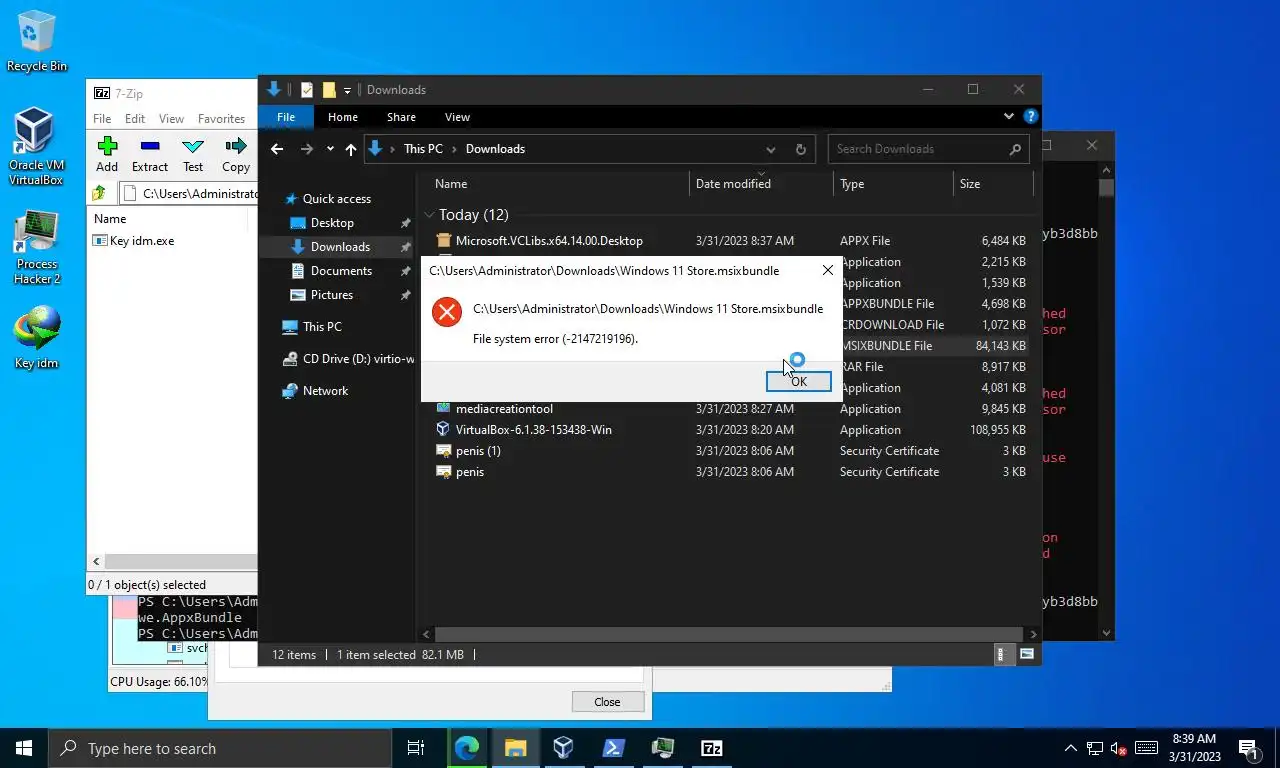
Task: Click the red error icon in dialog
Action: point(446,312)
